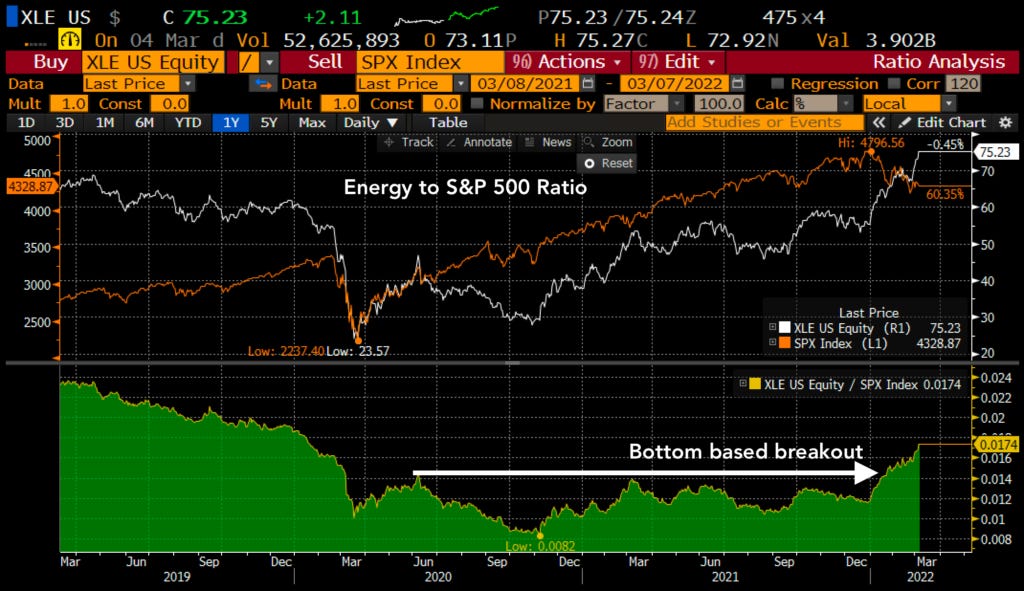Click the first Mult 1.0 field

click(68, 103)
